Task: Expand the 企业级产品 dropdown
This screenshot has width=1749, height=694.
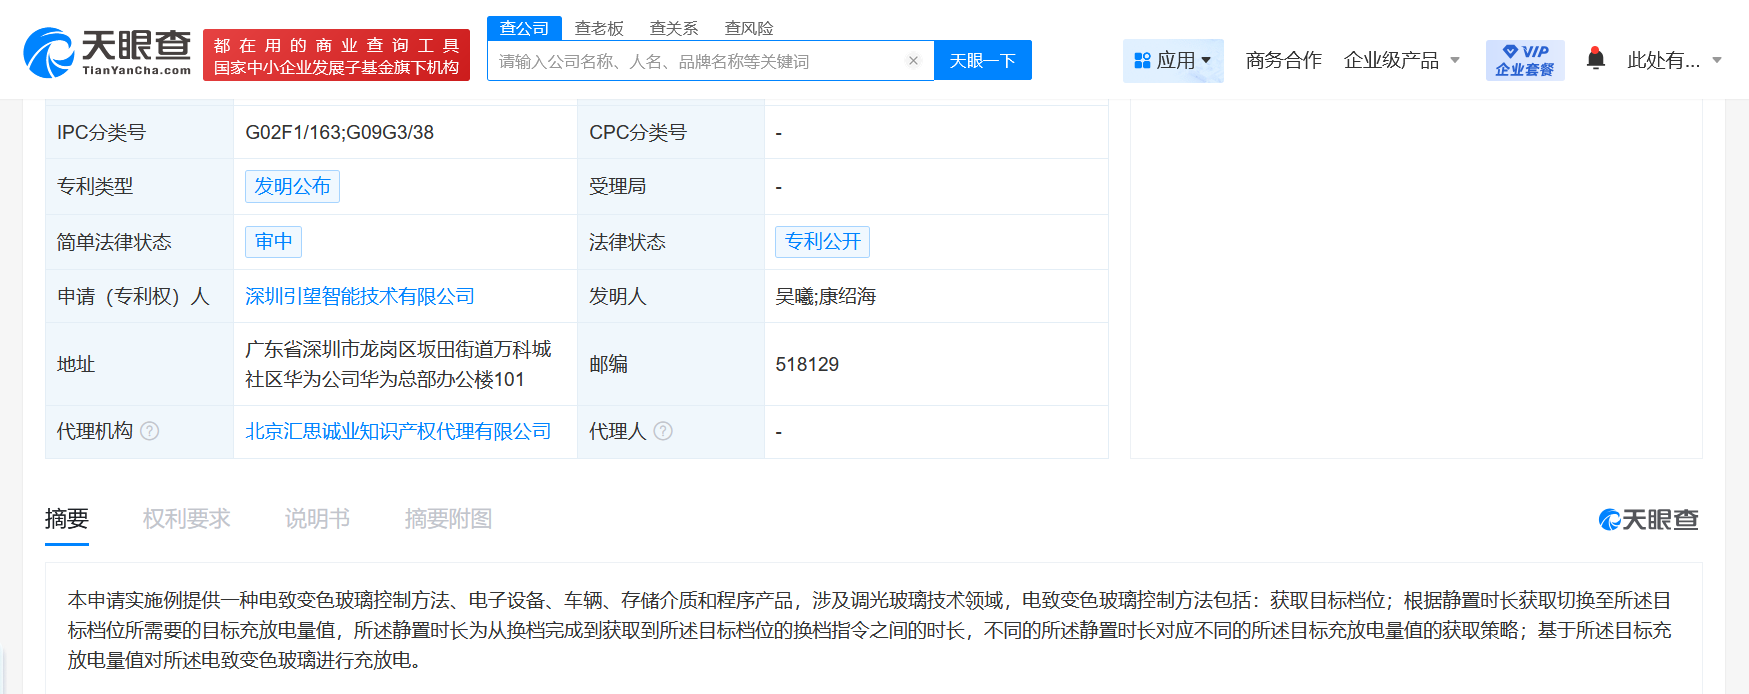Action: tap(1401, 61)
